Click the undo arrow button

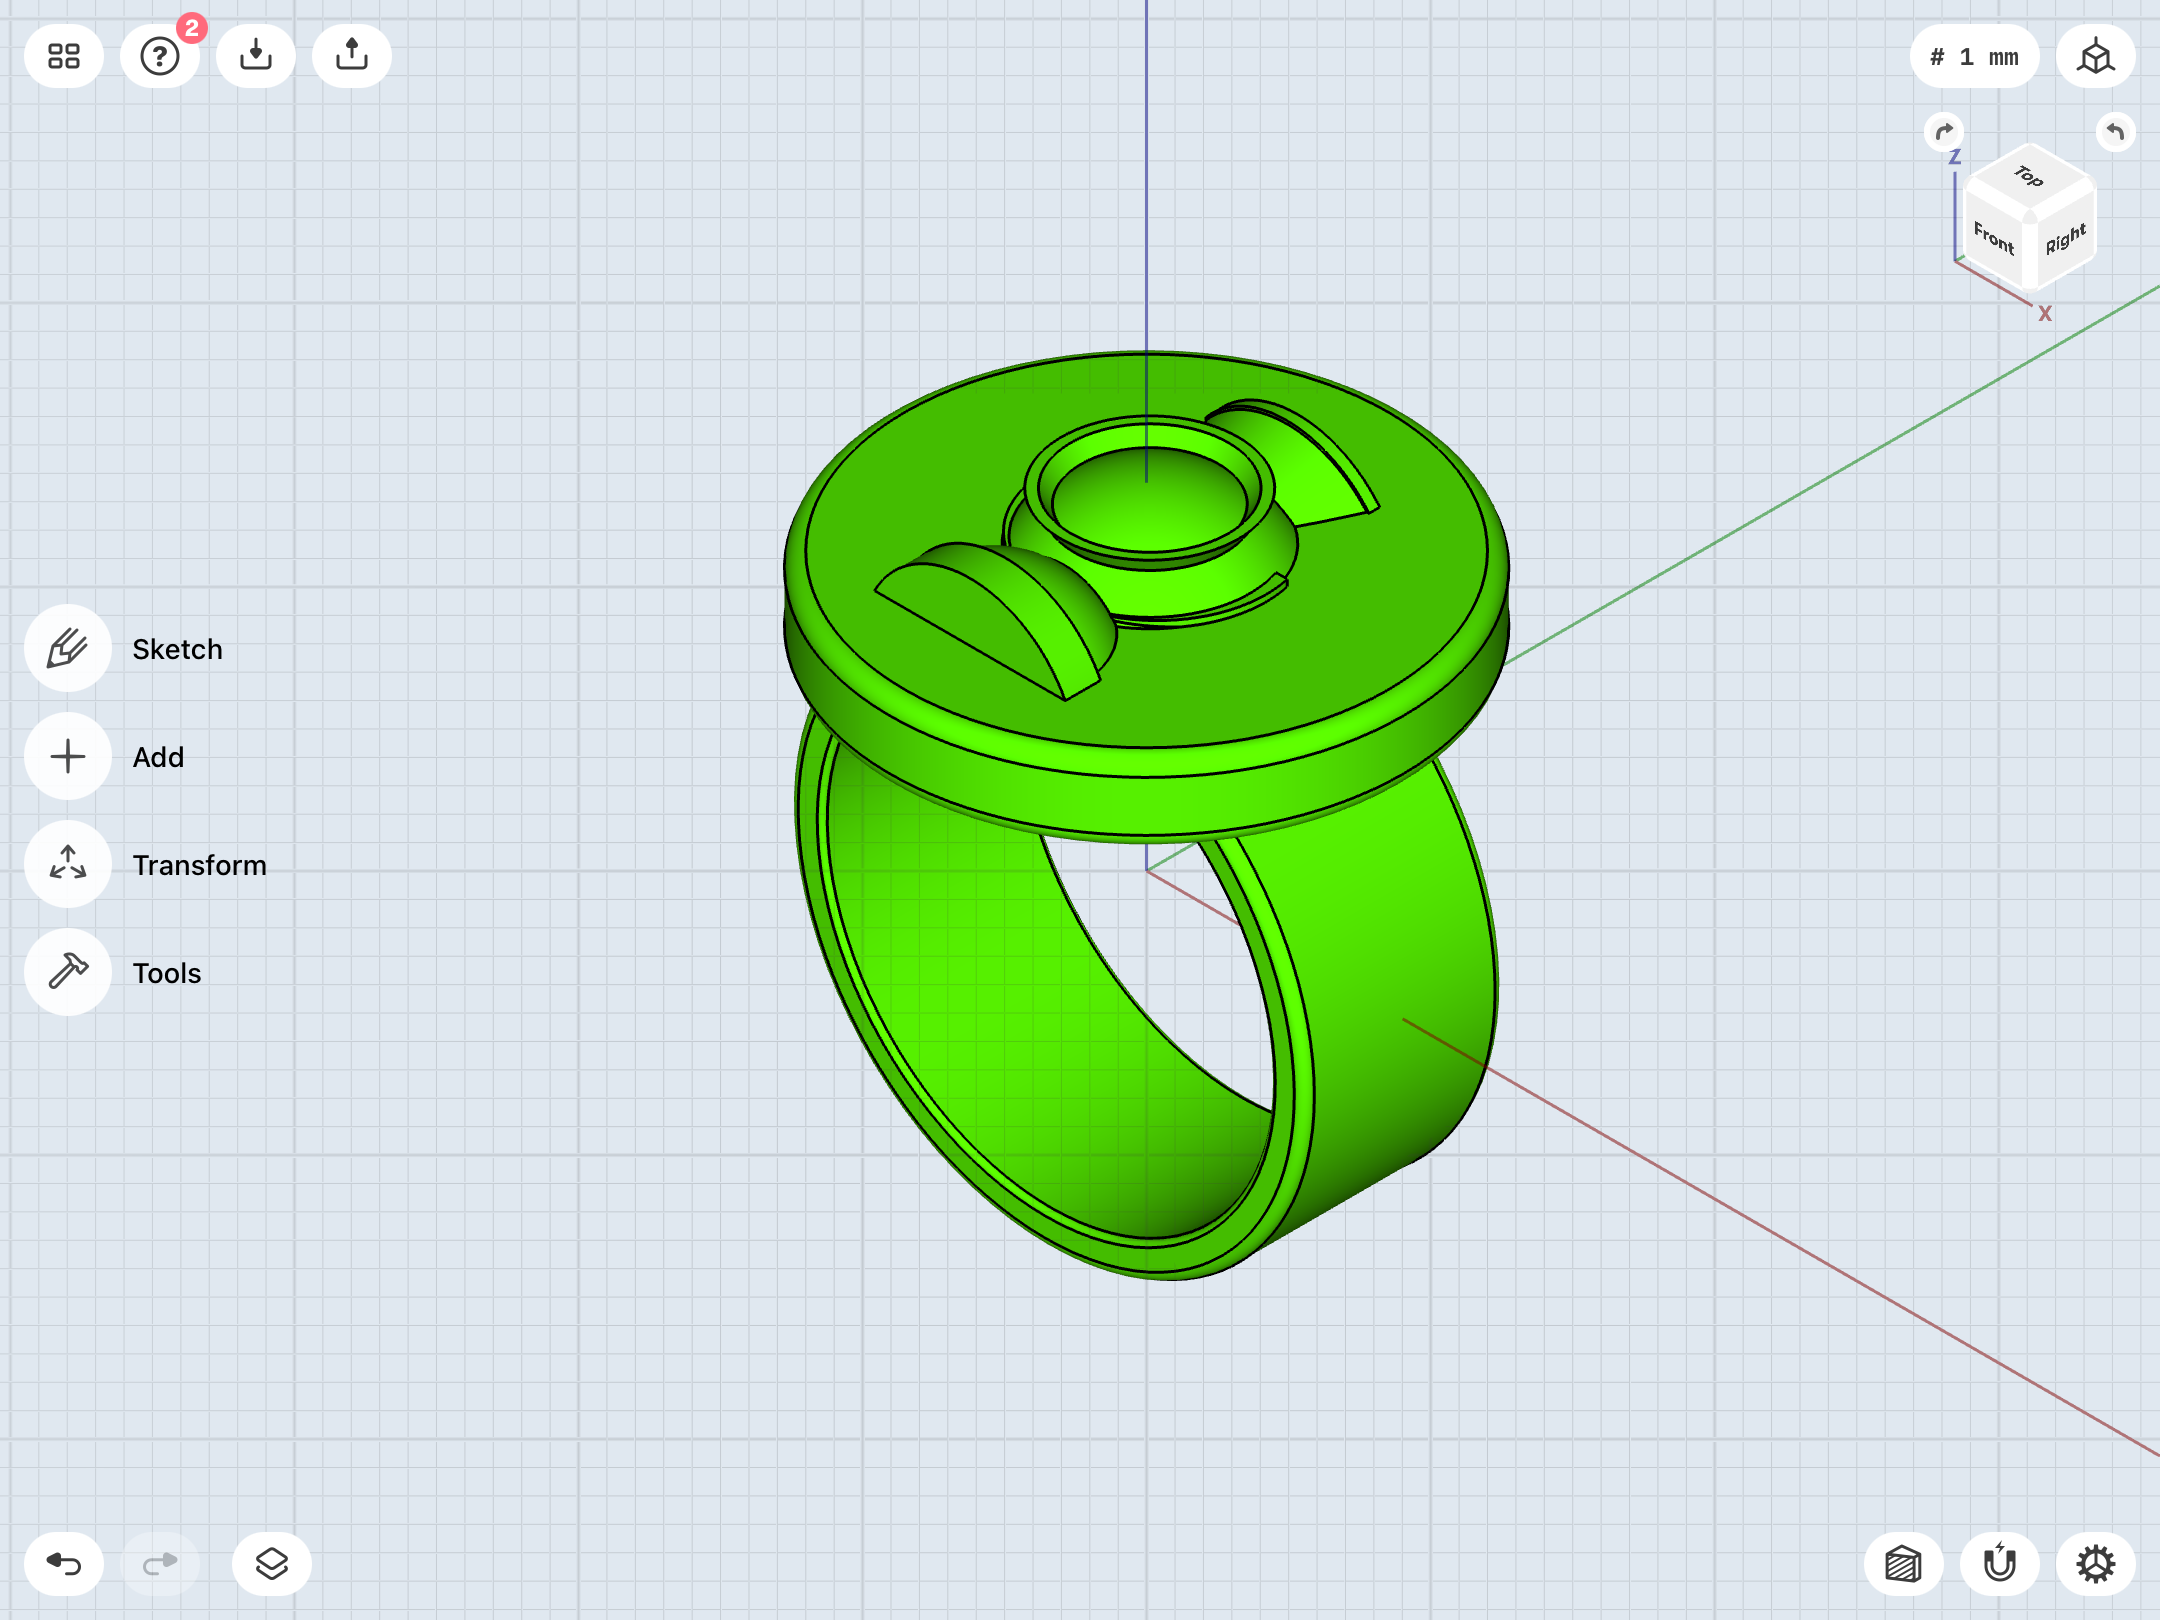[64, 1564]
